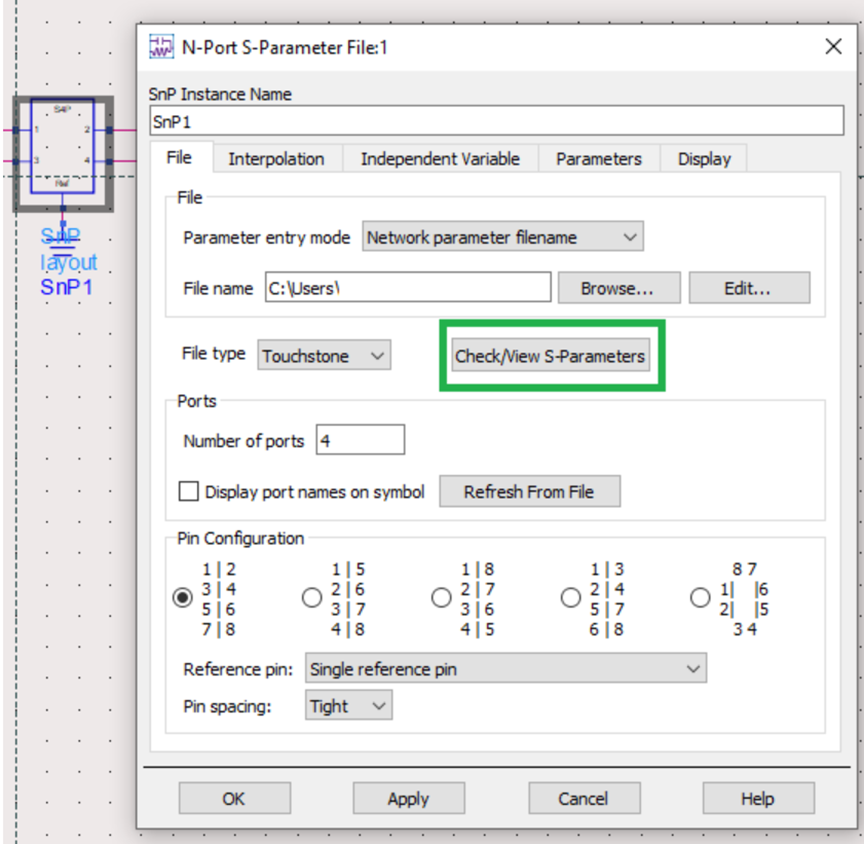Click the Number of ports field

pyautogui.click(x=360, y=440)
